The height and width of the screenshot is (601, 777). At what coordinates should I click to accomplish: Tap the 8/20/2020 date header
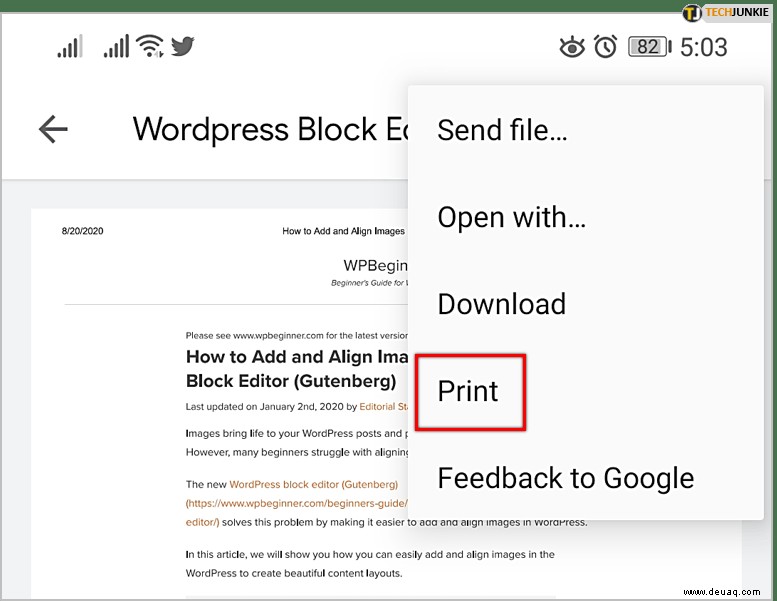(82, 231)
